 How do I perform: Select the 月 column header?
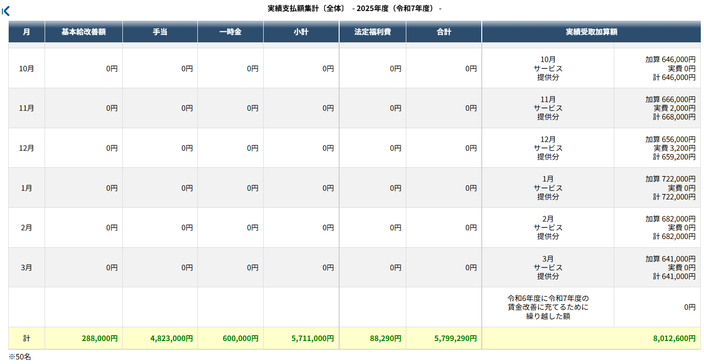point(26,32)
